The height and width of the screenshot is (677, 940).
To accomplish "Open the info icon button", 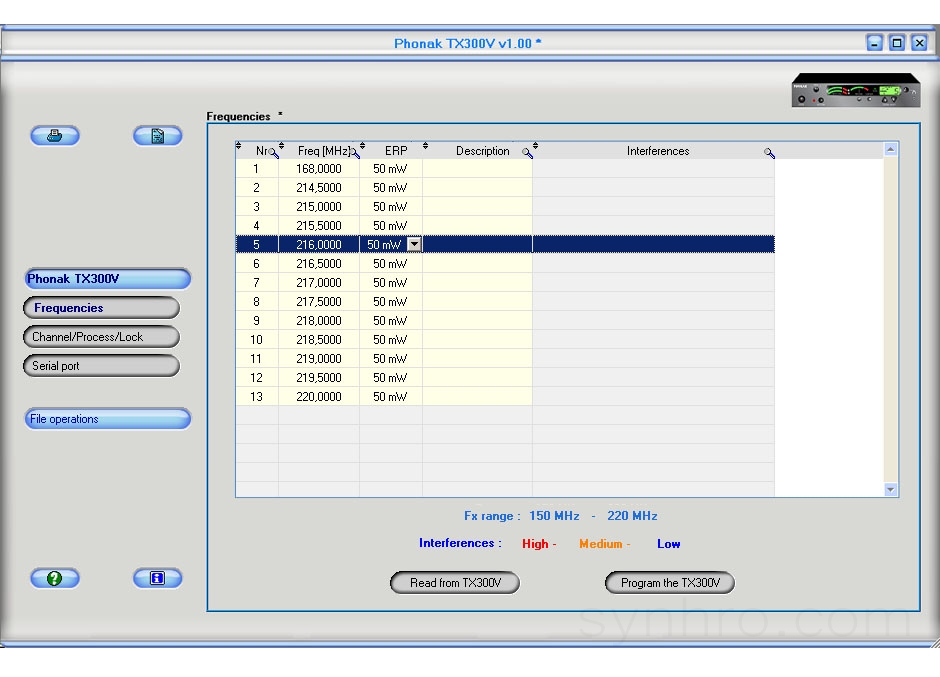I will 158,578.
